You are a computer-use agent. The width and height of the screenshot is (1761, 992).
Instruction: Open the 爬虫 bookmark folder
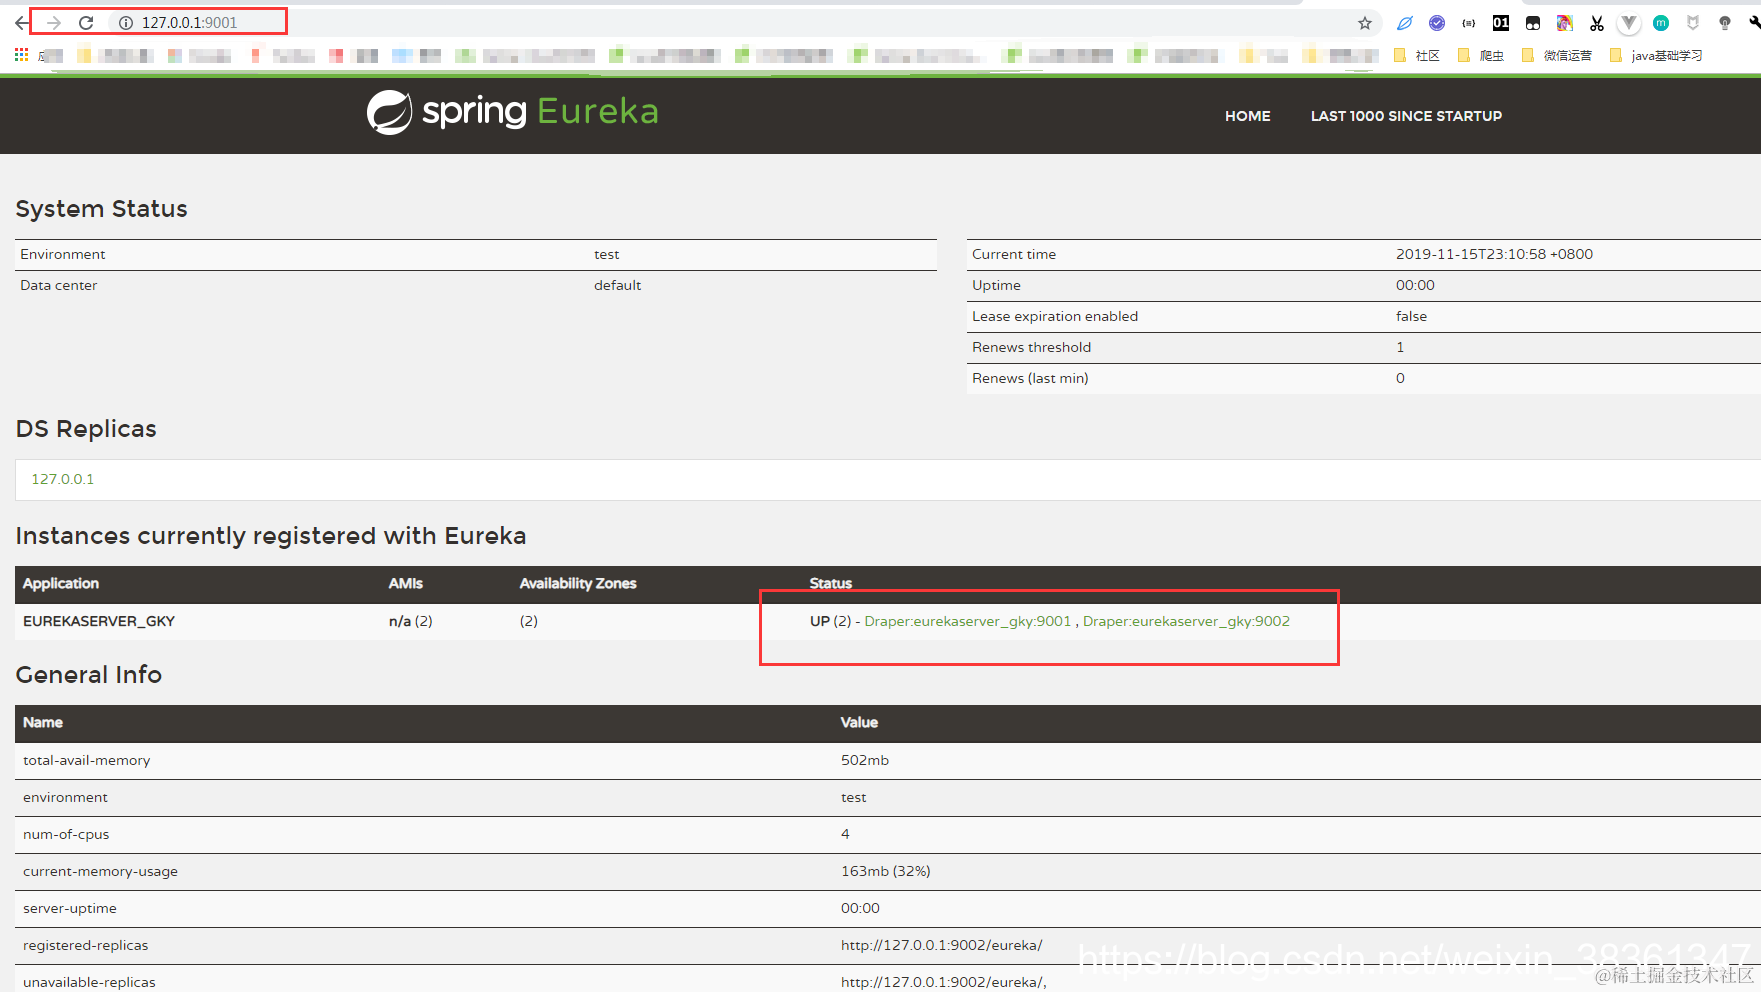point(1481,56)
